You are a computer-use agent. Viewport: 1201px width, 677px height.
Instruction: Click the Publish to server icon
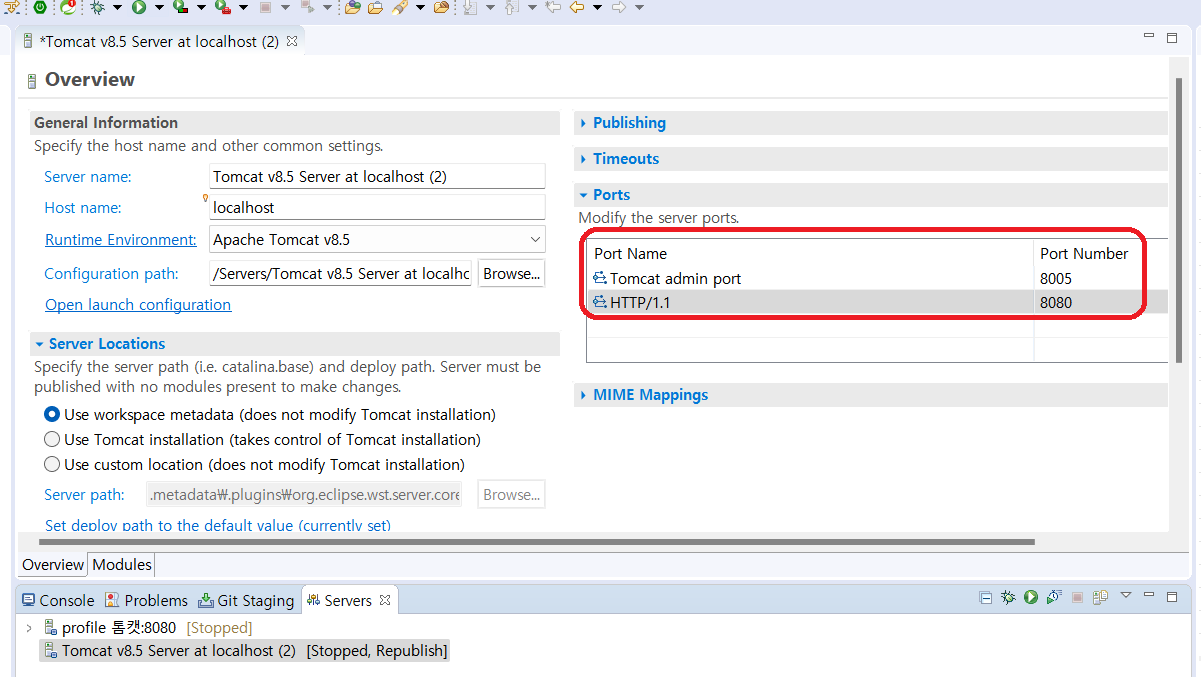coord(1100,597)
